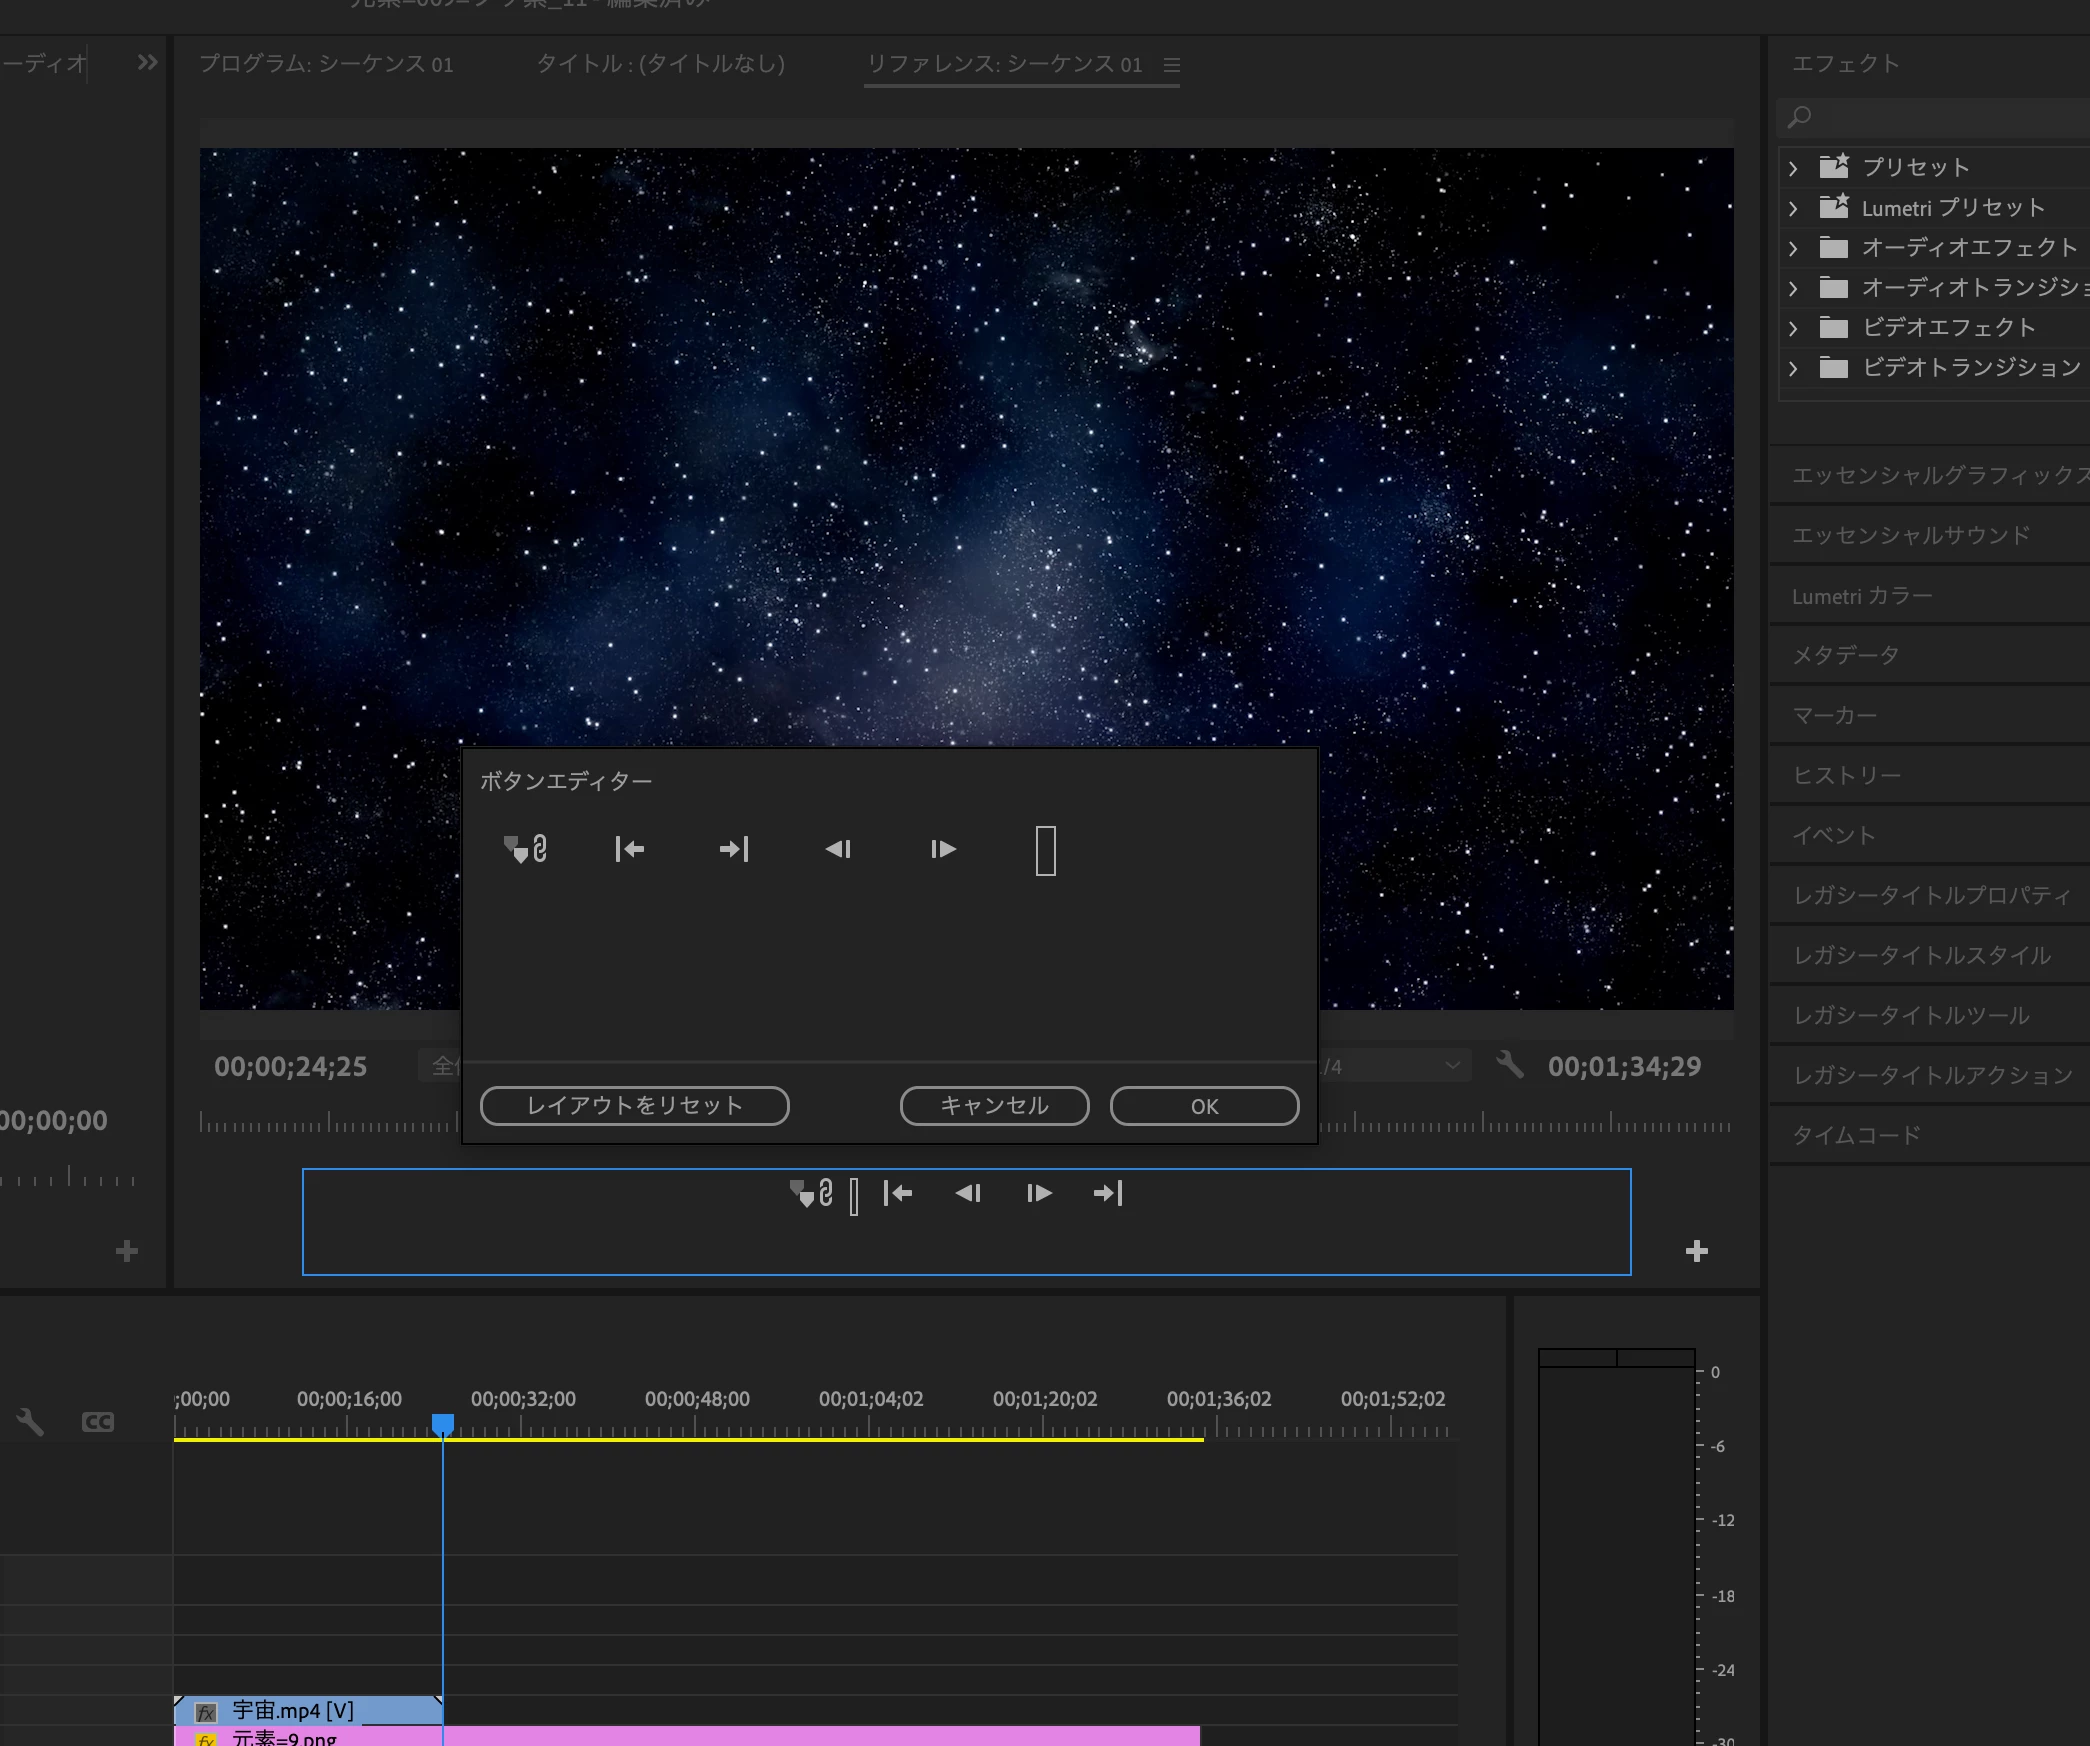Image resolution: width=2090 pixels, height=1746 pixels.
Task: Open Lumetri カラー panel
Action: (1862, 596)
